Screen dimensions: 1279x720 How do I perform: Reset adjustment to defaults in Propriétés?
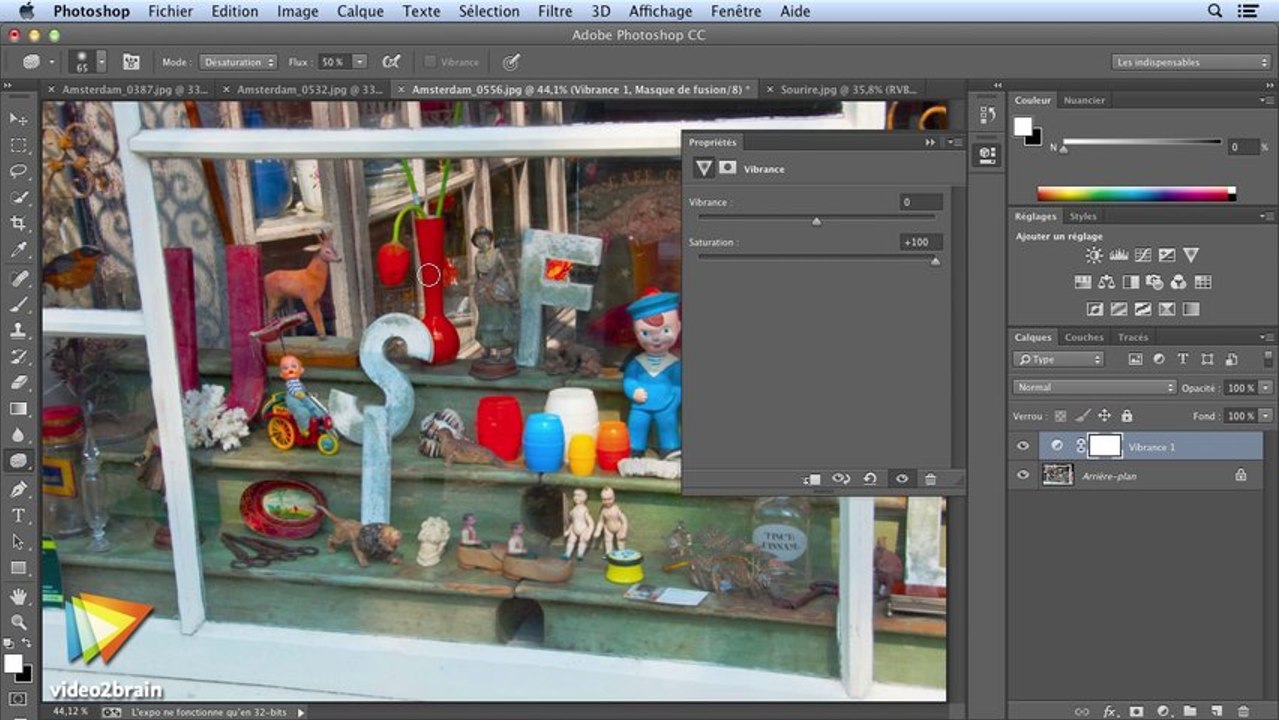(870, 480)
